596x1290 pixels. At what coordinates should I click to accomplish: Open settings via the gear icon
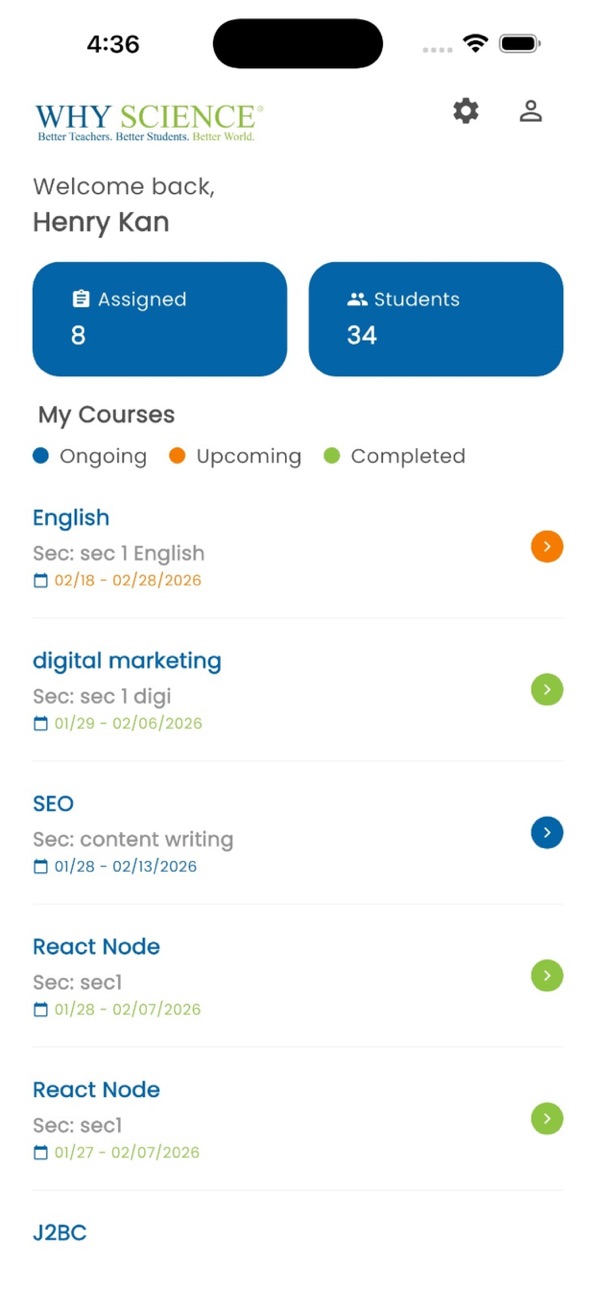point(466,111)
